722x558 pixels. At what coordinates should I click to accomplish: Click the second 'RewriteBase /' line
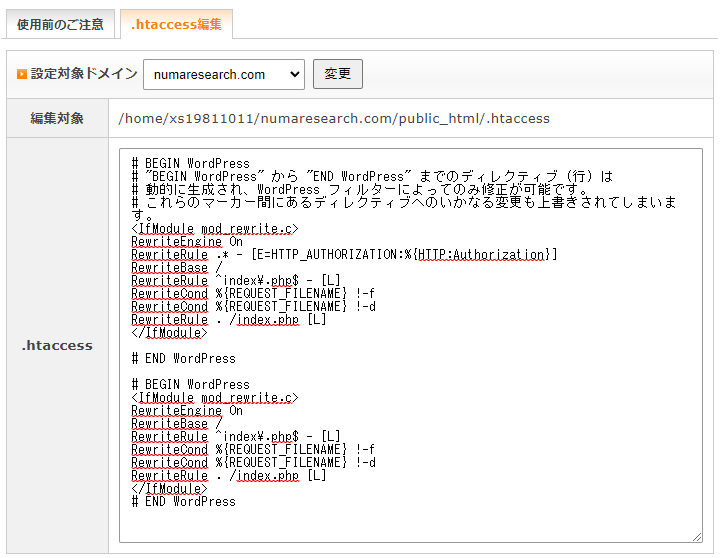[177, 424]
